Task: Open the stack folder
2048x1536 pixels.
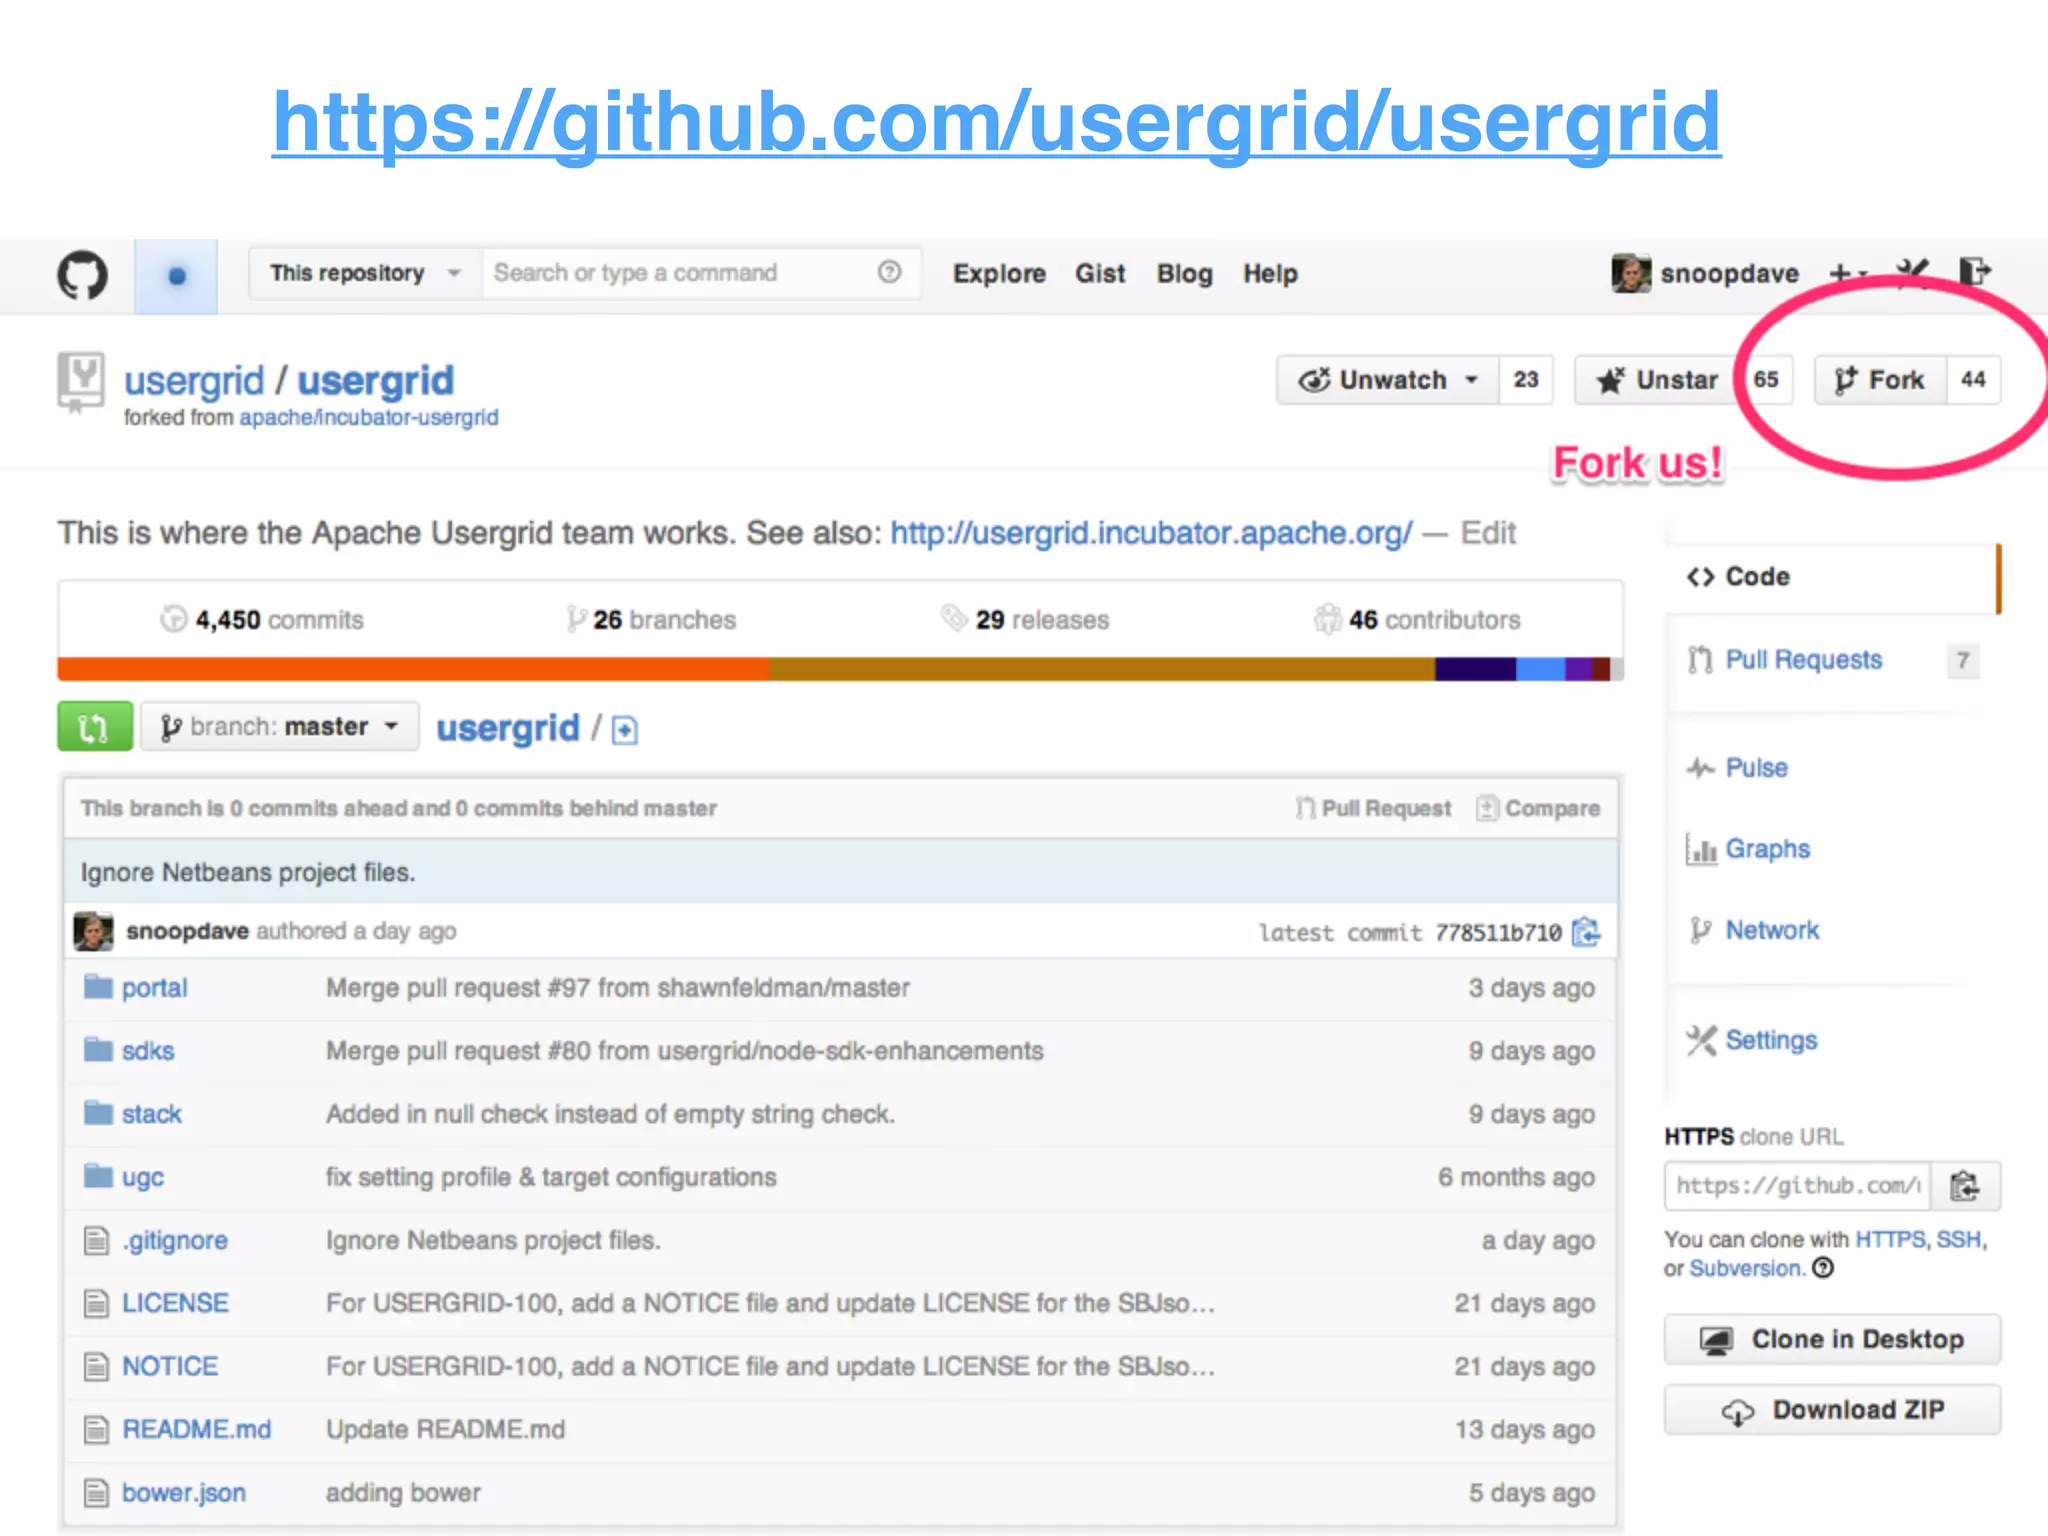Action: pos(151,1114)
